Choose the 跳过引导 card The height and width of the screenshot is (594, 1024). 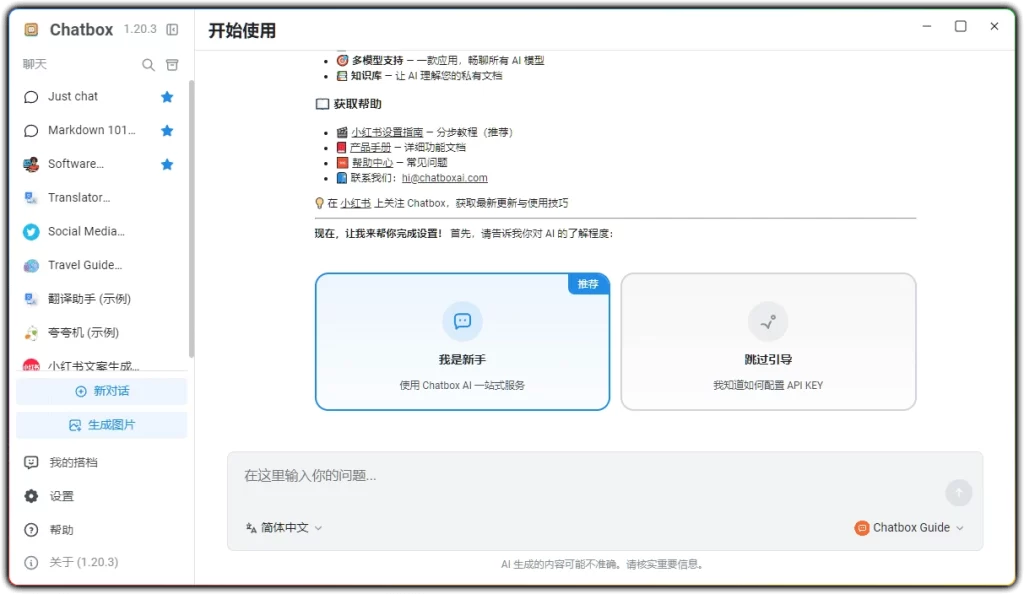click(768, 342)
